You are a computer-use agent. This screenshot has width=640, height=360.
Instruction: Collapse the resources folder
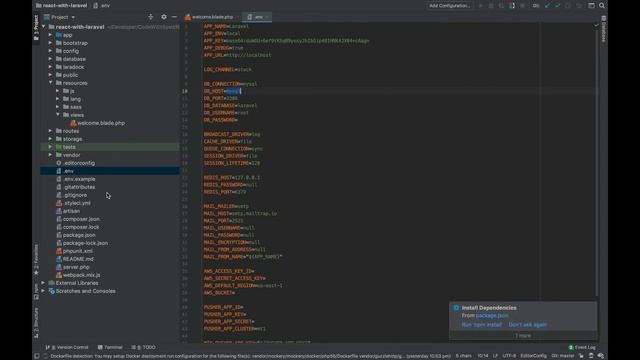(x=51, y=83)
